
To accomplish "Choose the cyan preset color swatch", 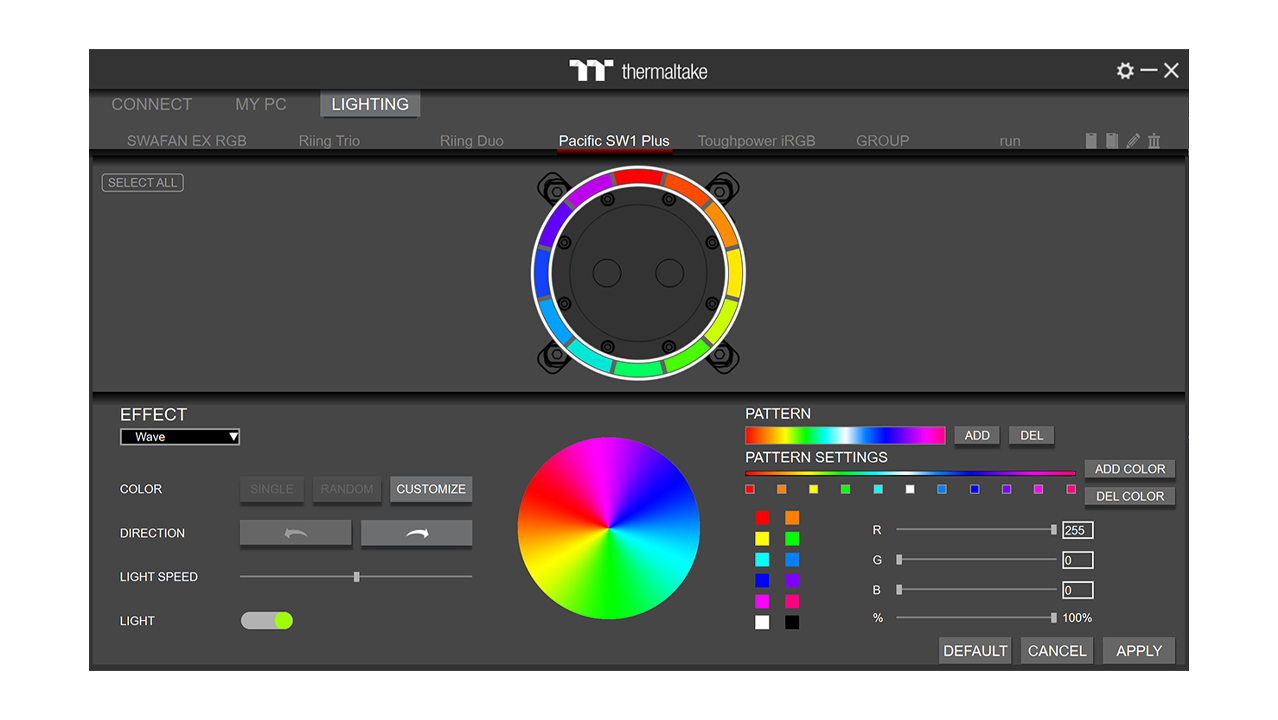I will coord(762,560).
